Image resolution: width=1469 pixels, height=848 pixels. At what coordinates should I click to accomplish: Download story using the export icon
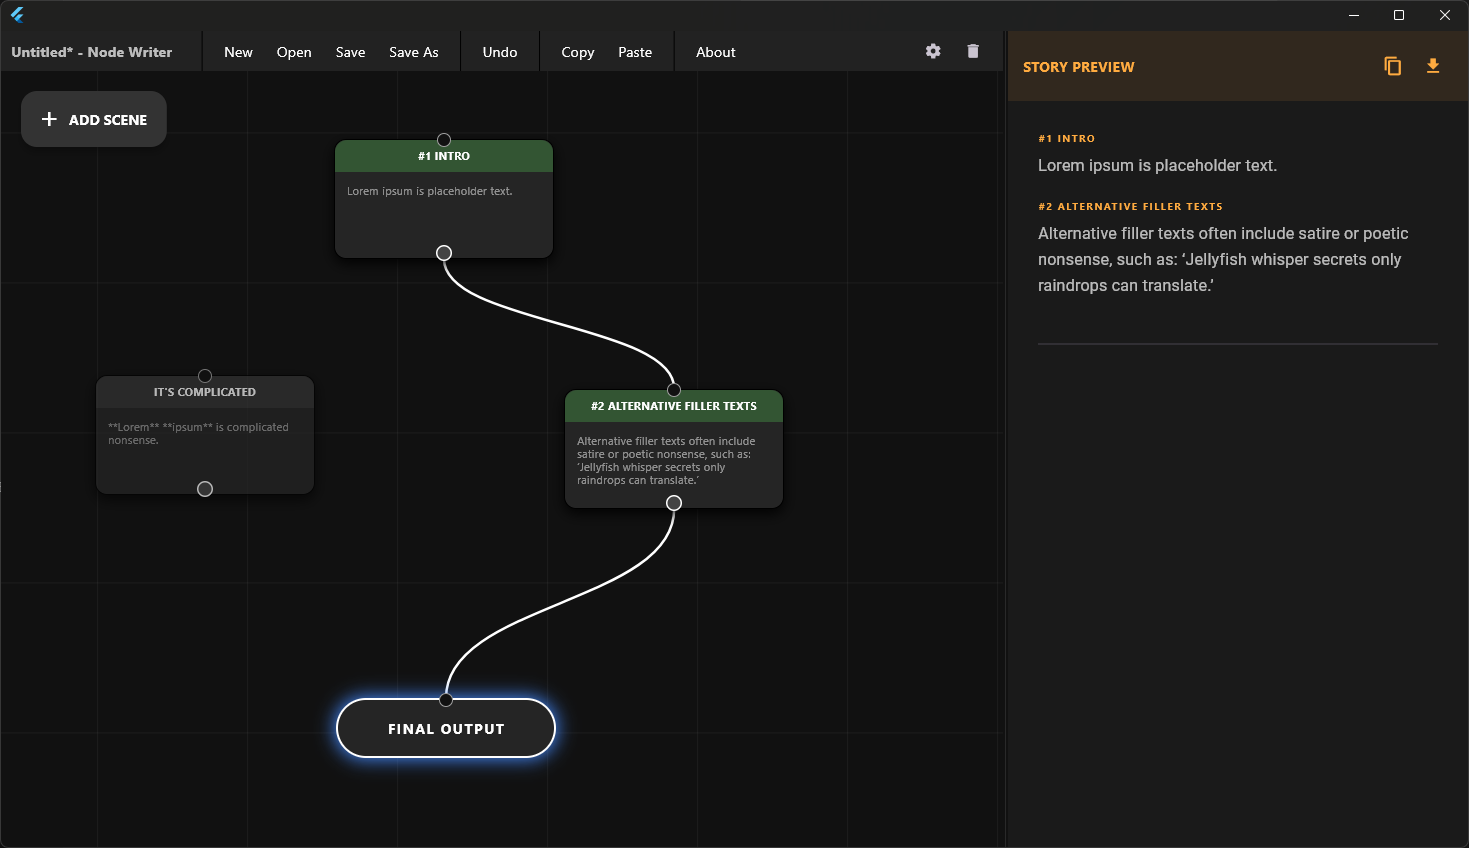click(x=1433, y=66)
